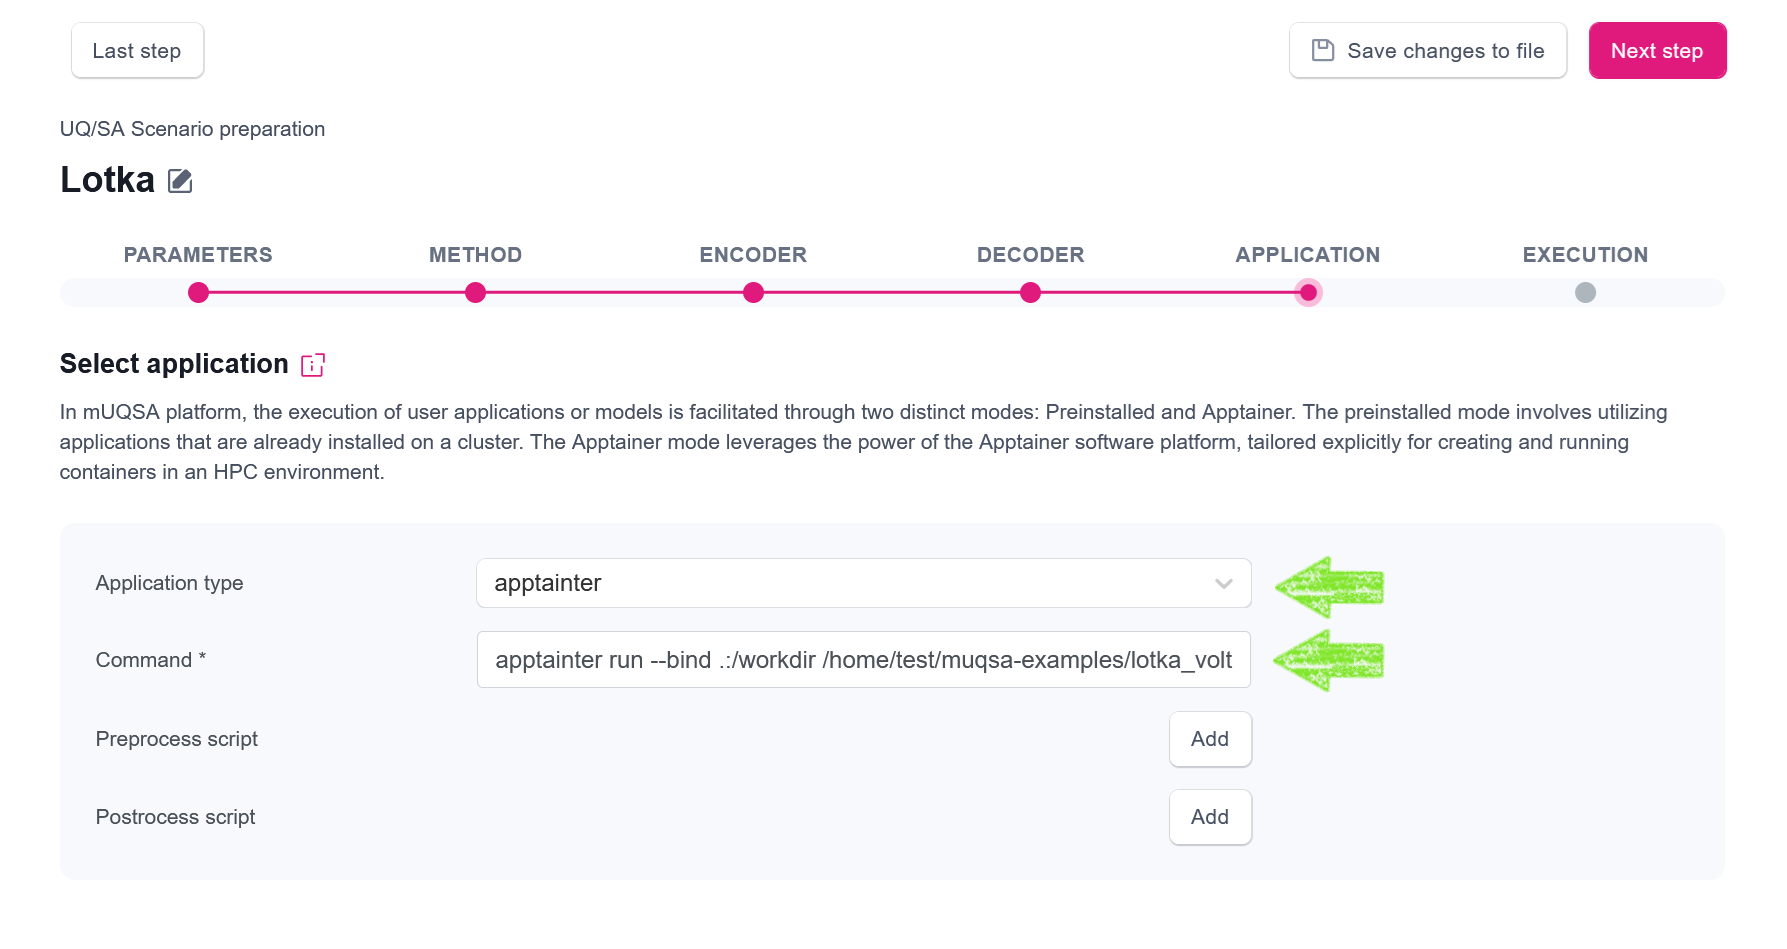
Task: Switch to the PARAMETERS step
Action: click(x=198, y=255)
